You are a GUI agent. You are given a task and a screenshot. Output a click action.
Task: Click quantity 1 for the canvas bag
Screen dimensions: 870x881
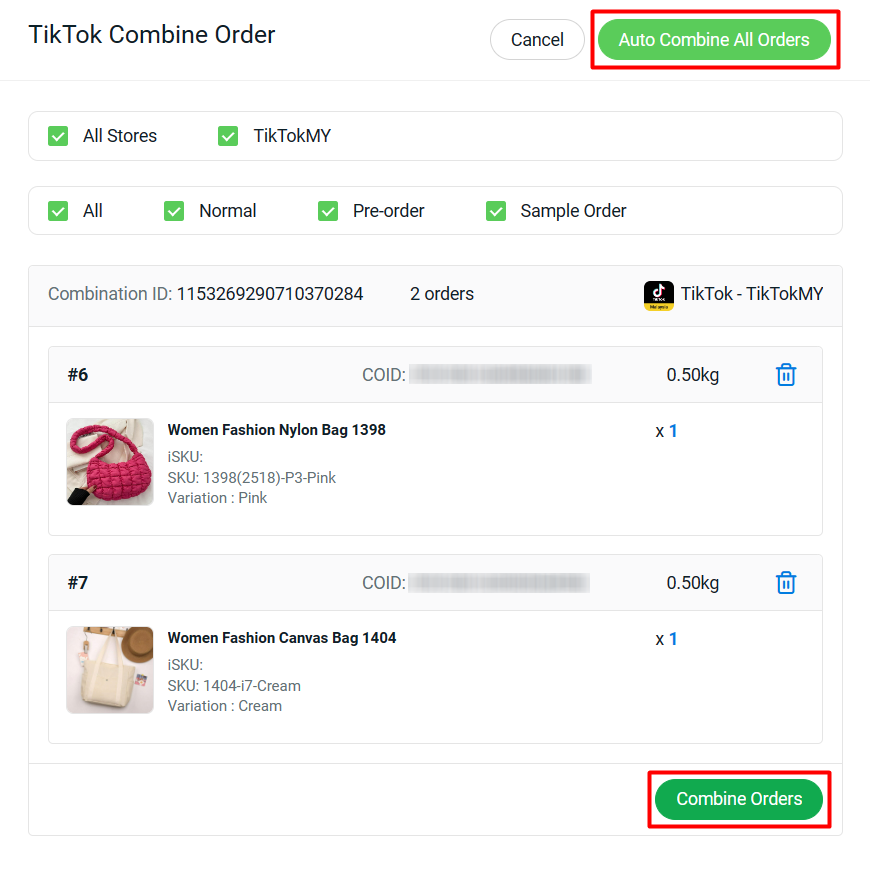673,639
